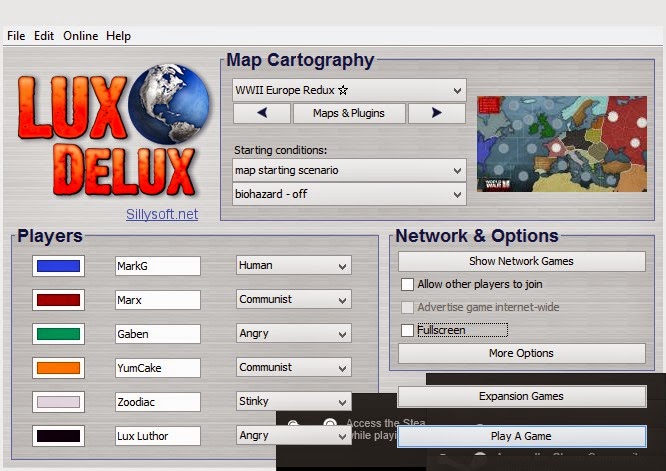666x471 pixels.
Task: Open the Help menu
Action: point(119,36)
